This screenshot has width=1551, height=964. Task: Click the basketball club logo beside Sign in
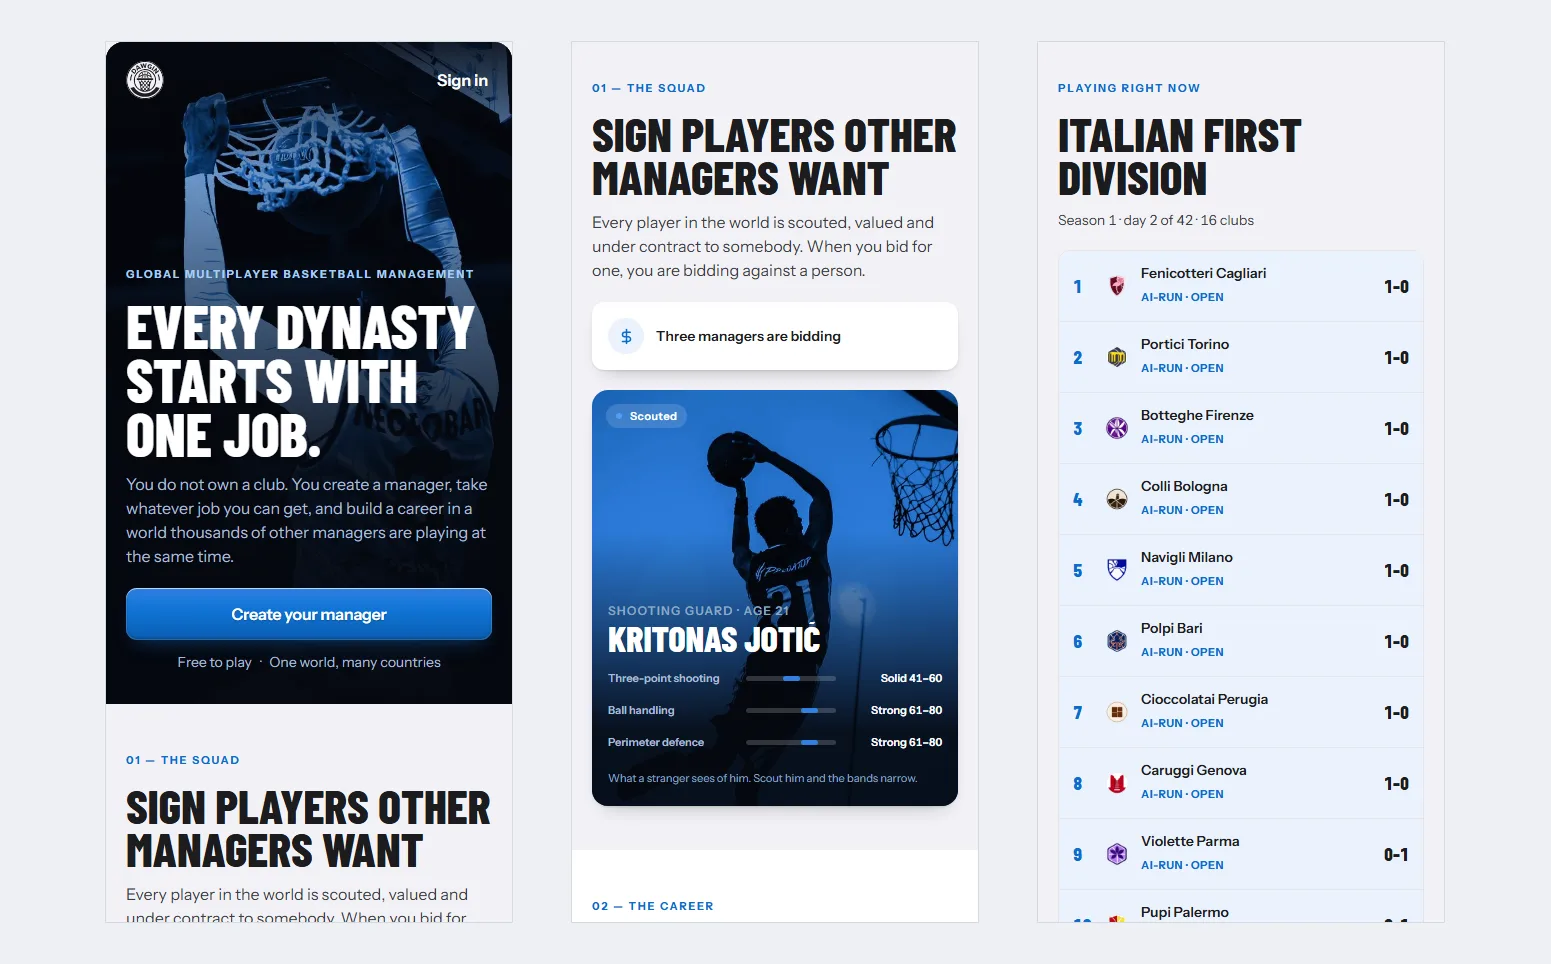(x=145, y=80)
